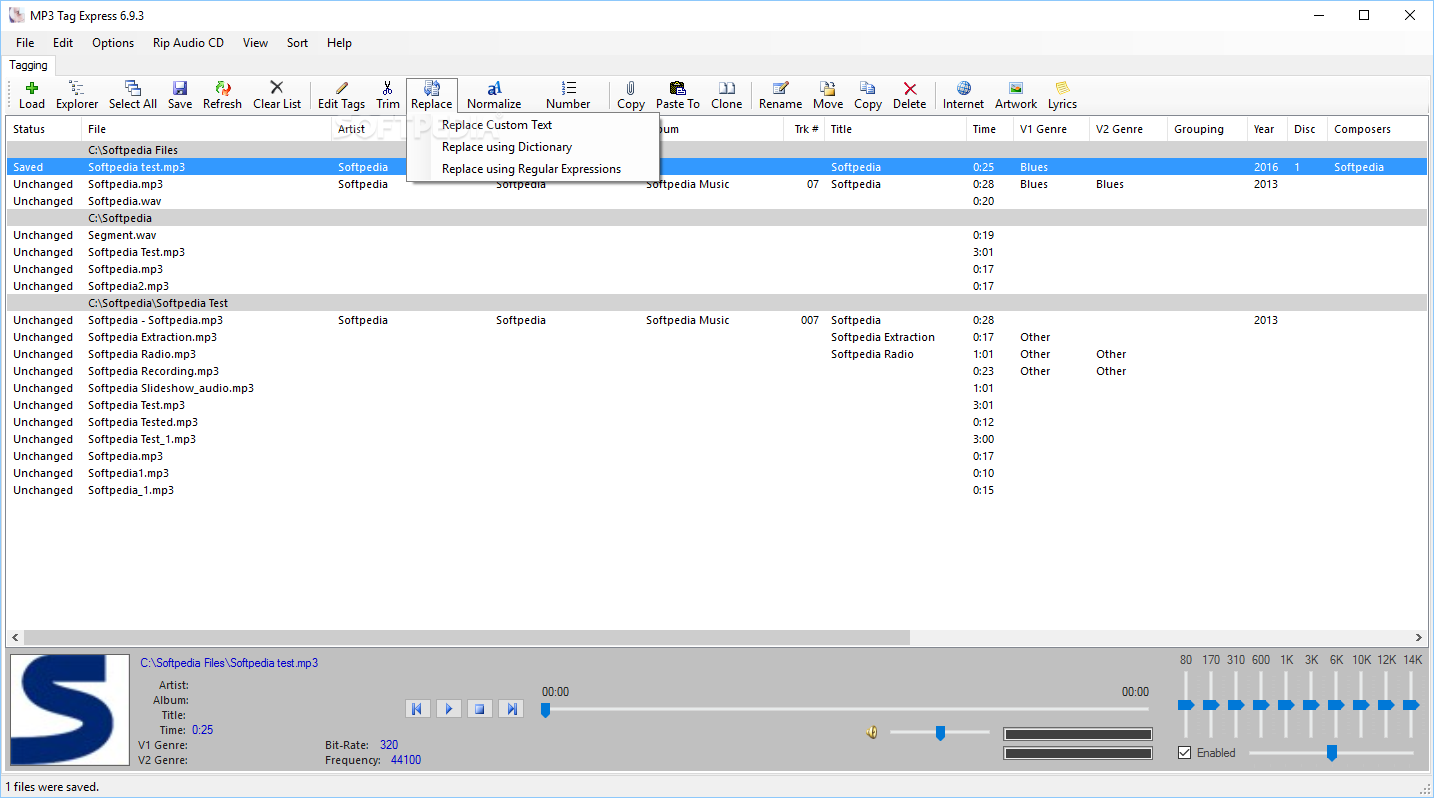Viewport: 1434px width, 798px height.
Task: Click the C:\Softpedia\Softpedia Test folder row
Action: click(716, 303)
